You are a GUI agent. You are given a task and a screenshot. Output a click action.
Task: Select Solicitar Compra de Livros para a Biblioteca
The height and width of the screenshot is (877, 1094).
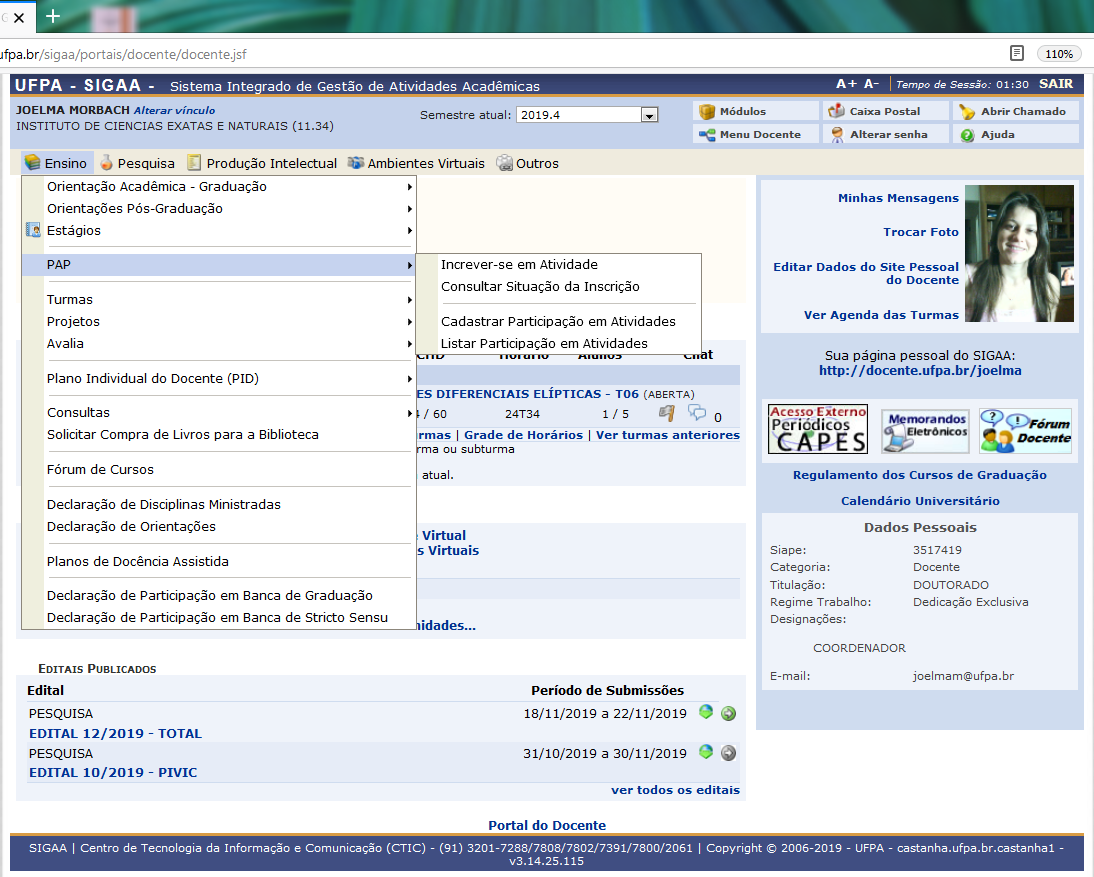pyautogui.click(x=183, y=435)
